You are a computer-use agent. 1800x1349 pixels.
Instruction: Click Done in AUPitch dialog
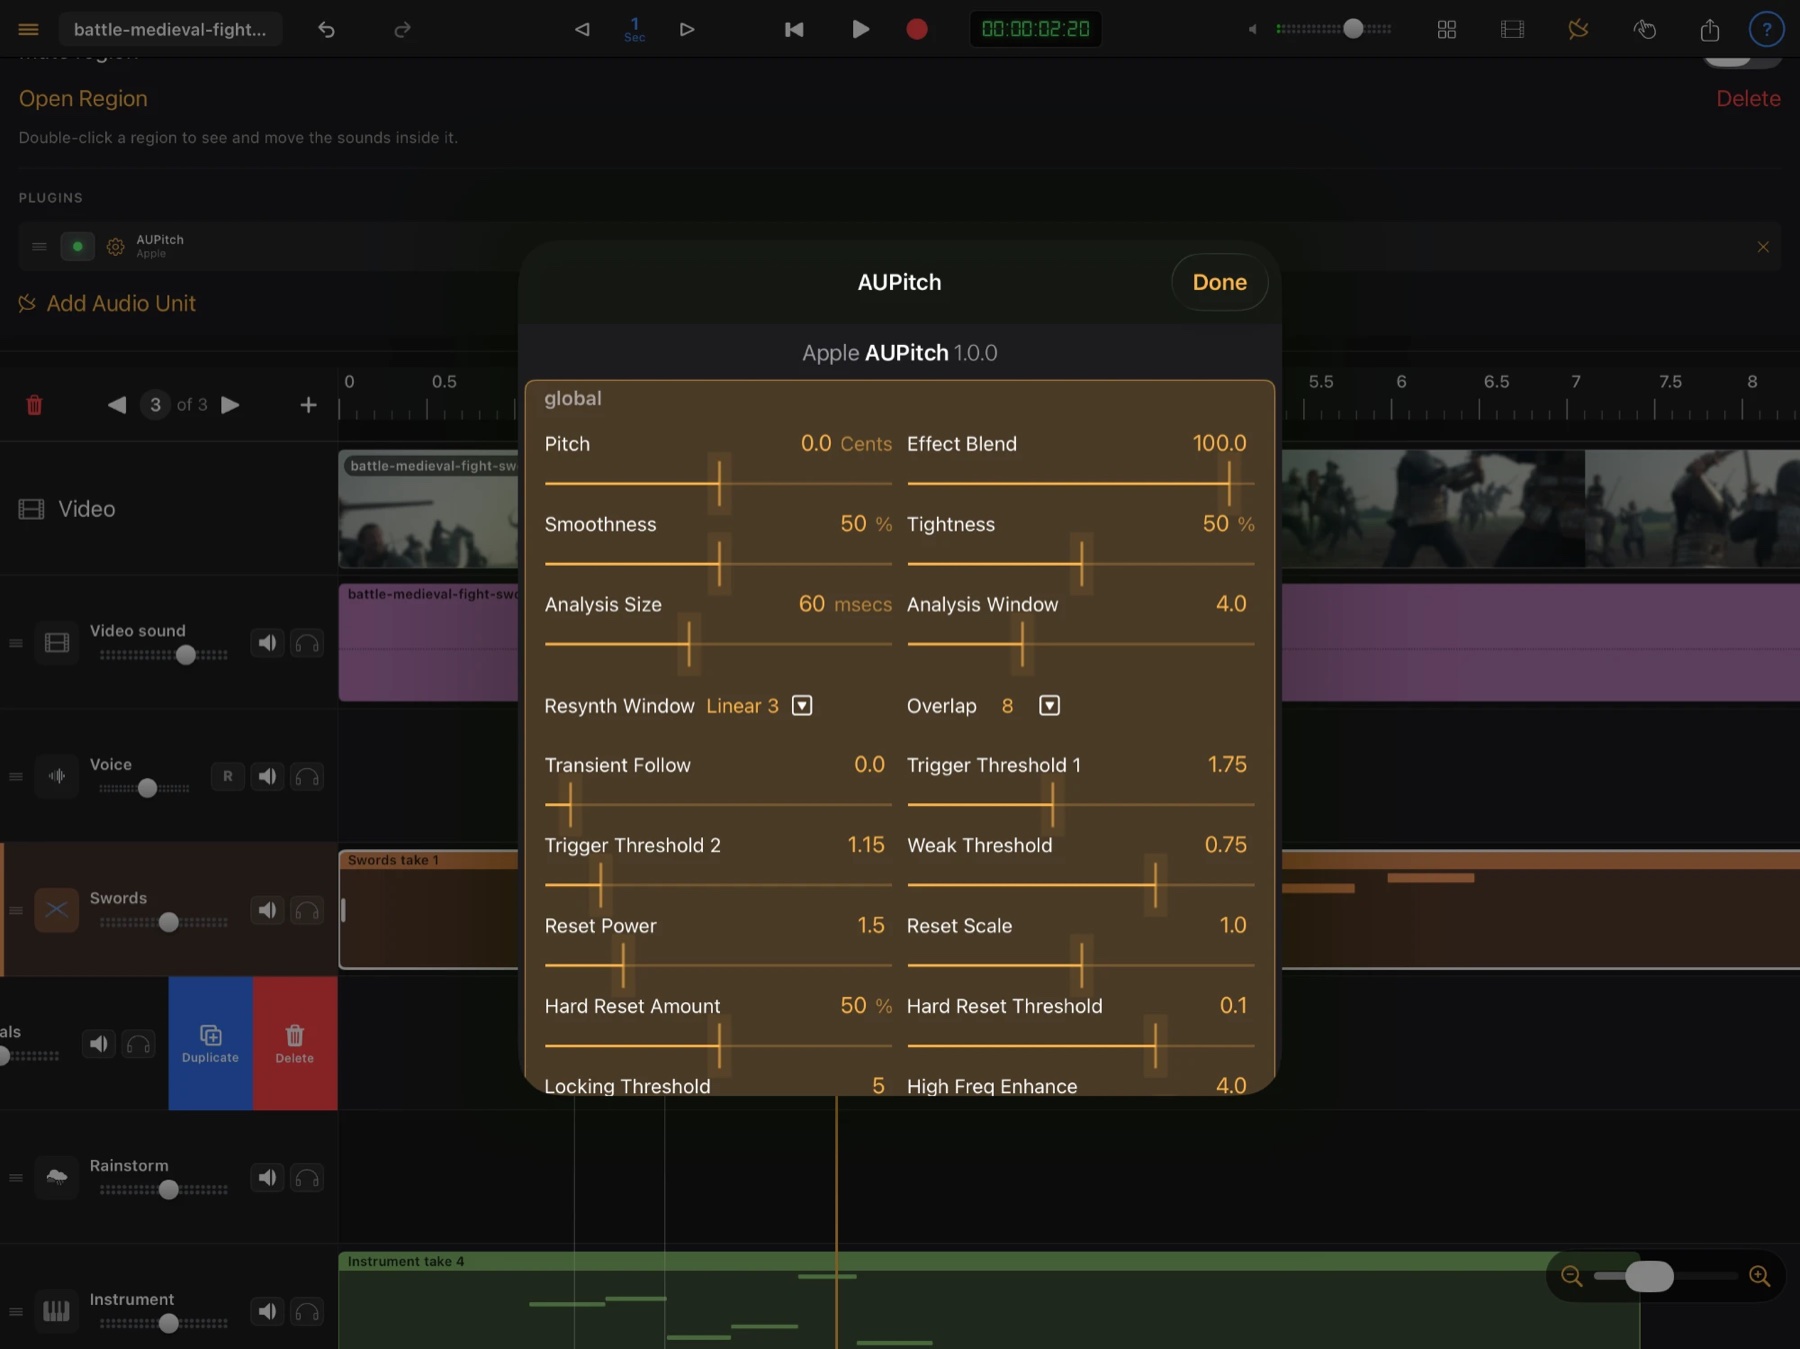point(1219,282)
